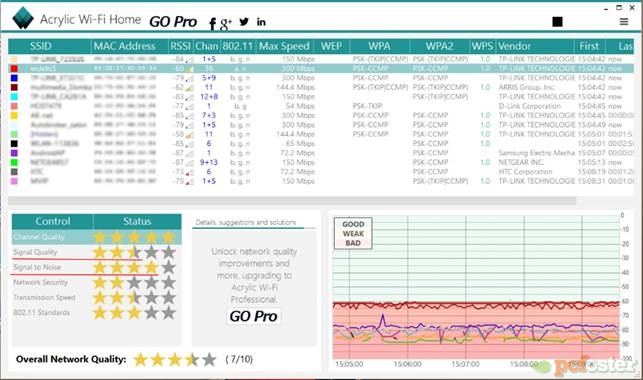Image resolution: width=643 pixels, height=380 pixels.
Task: Sort networks by the RSSI column header
Action: point(180,46)
